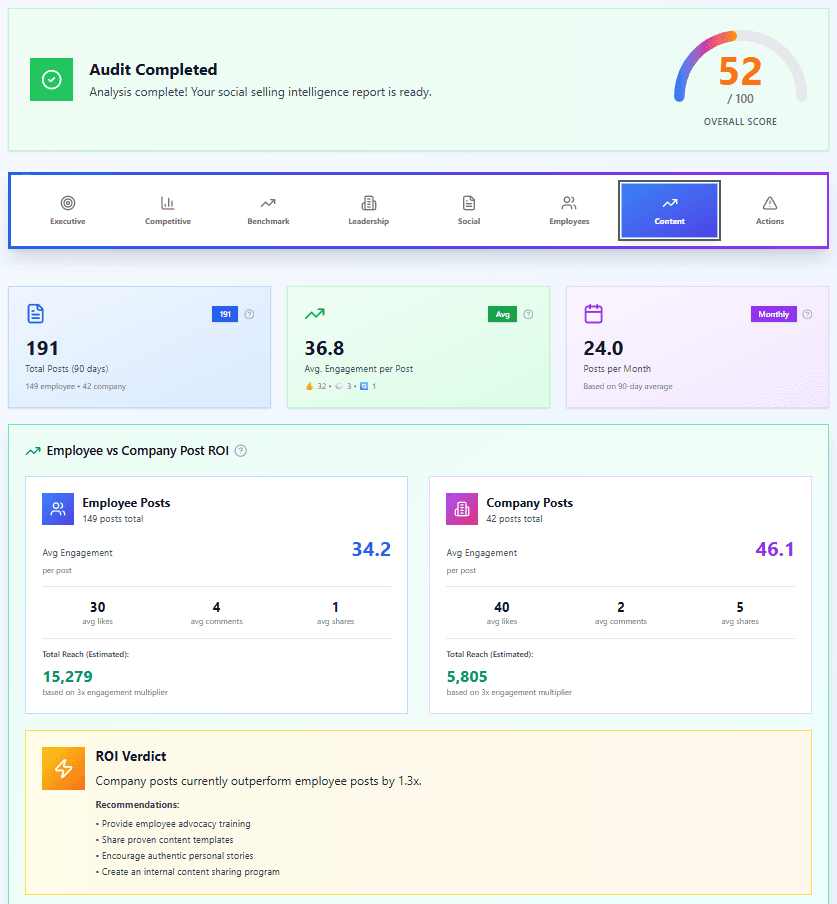Click the OVERALL SCORE label

740,122
